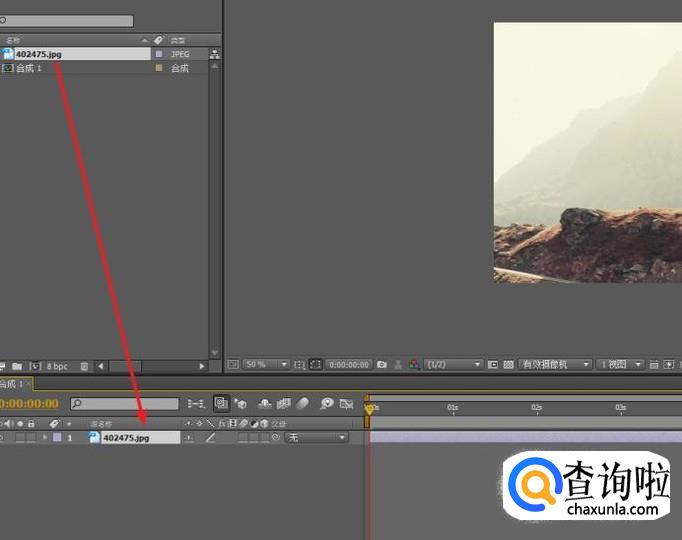Click the Project panel search field

[x=70, y=21]
